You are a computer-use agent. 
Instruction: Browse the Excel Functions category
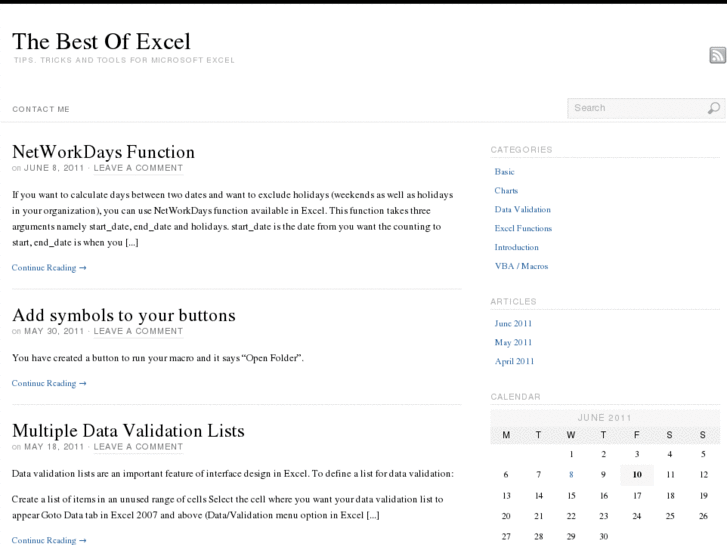523,229
